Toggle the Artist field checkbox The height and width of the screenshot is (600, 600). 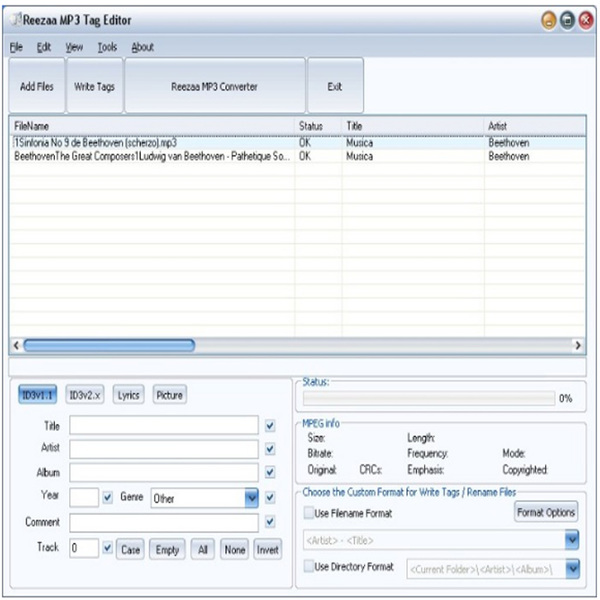pos(270,449)
